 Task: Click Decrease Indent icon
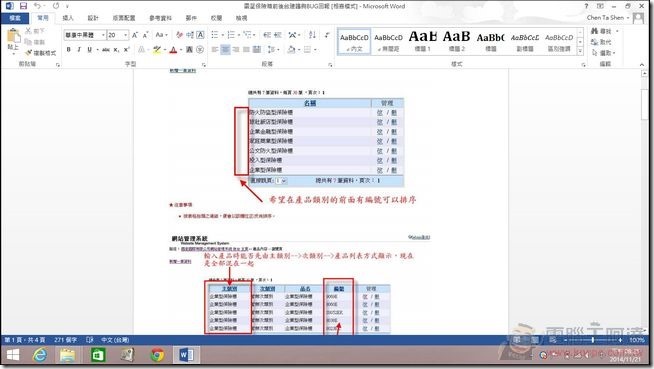tap(267, 35)
